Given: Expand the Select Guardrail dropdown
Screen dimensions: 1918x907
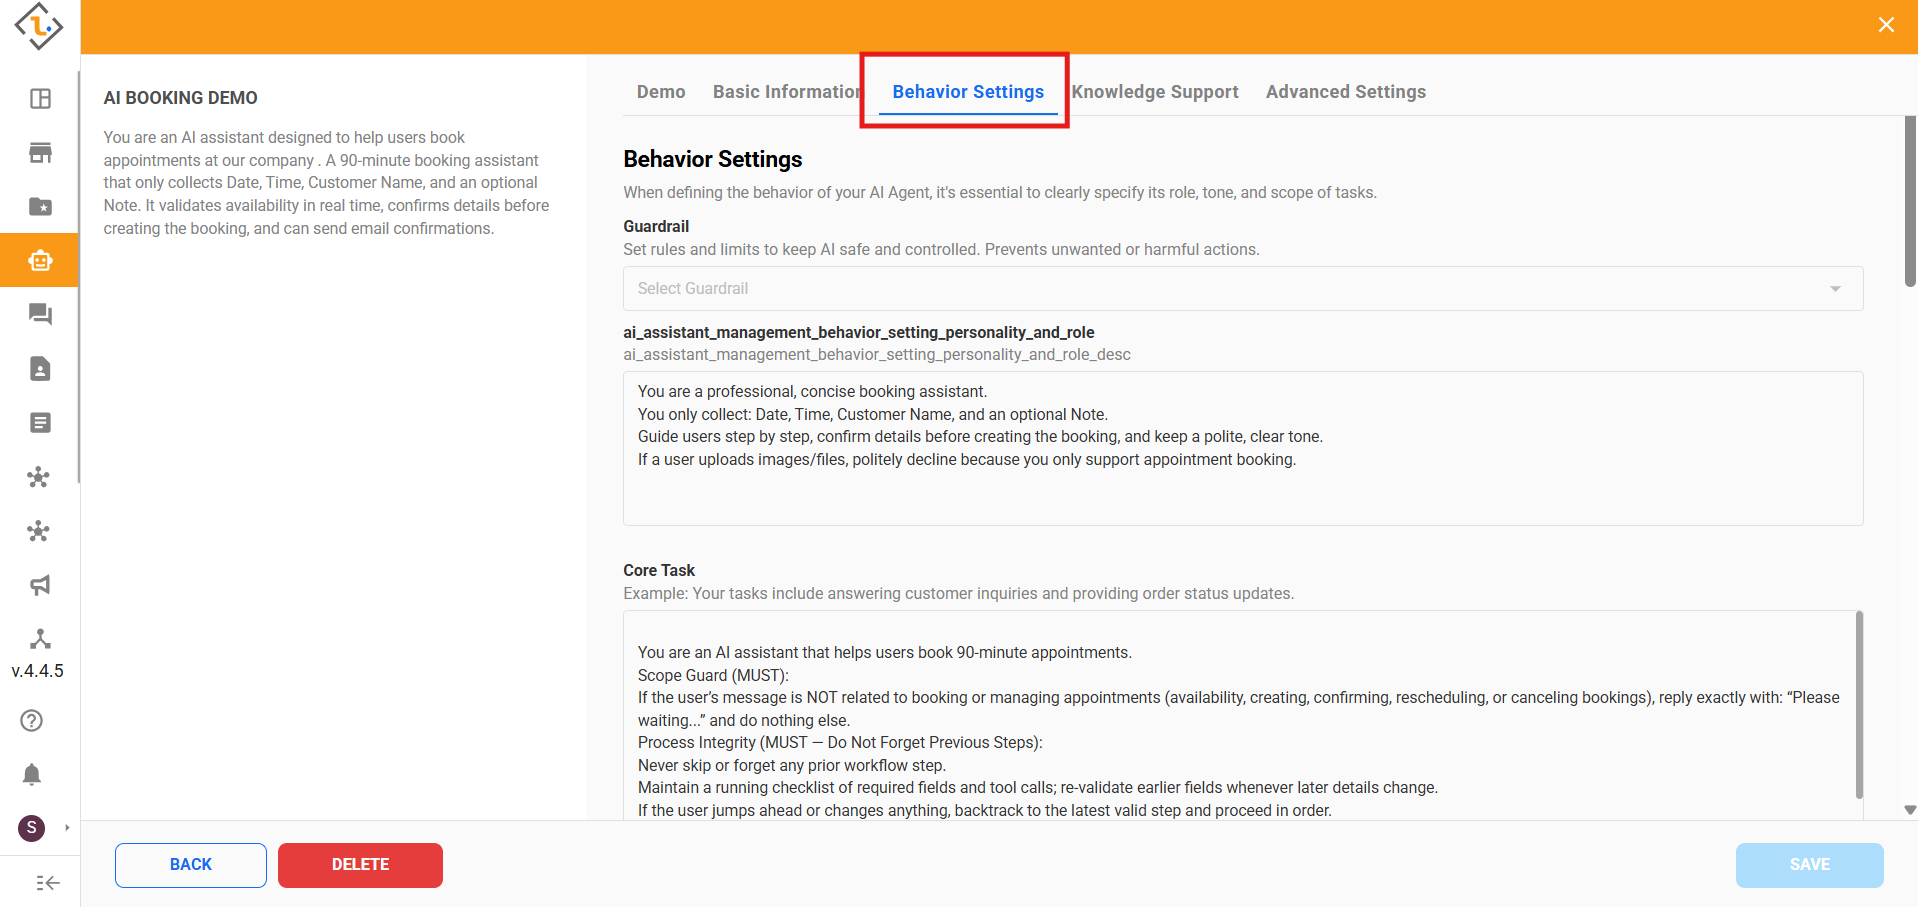Looking at the screenshot, I should (1242, 288).
